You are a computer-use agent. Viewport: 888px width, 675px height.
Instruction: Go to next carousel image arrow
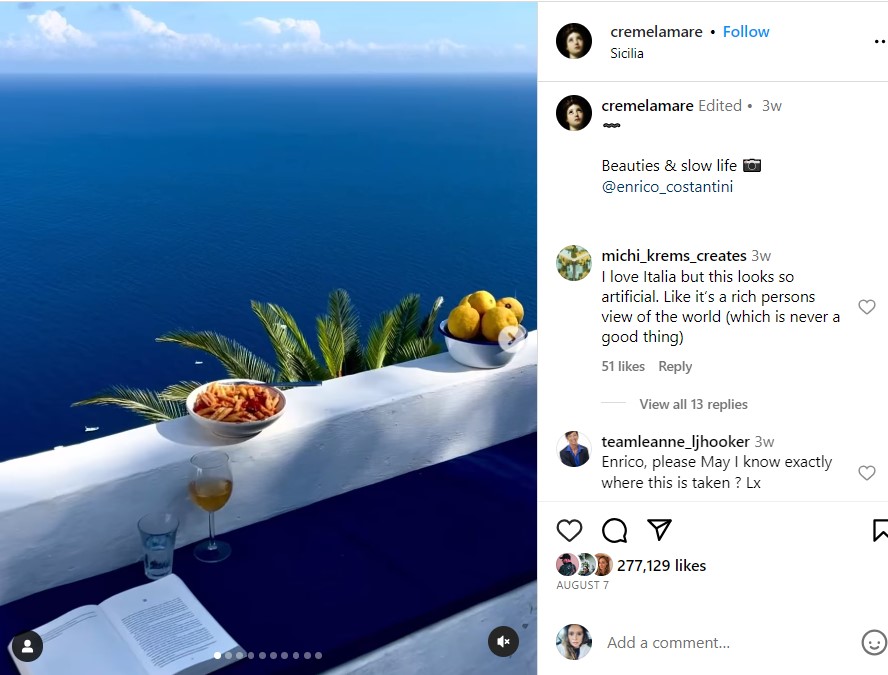coord(511,338)
